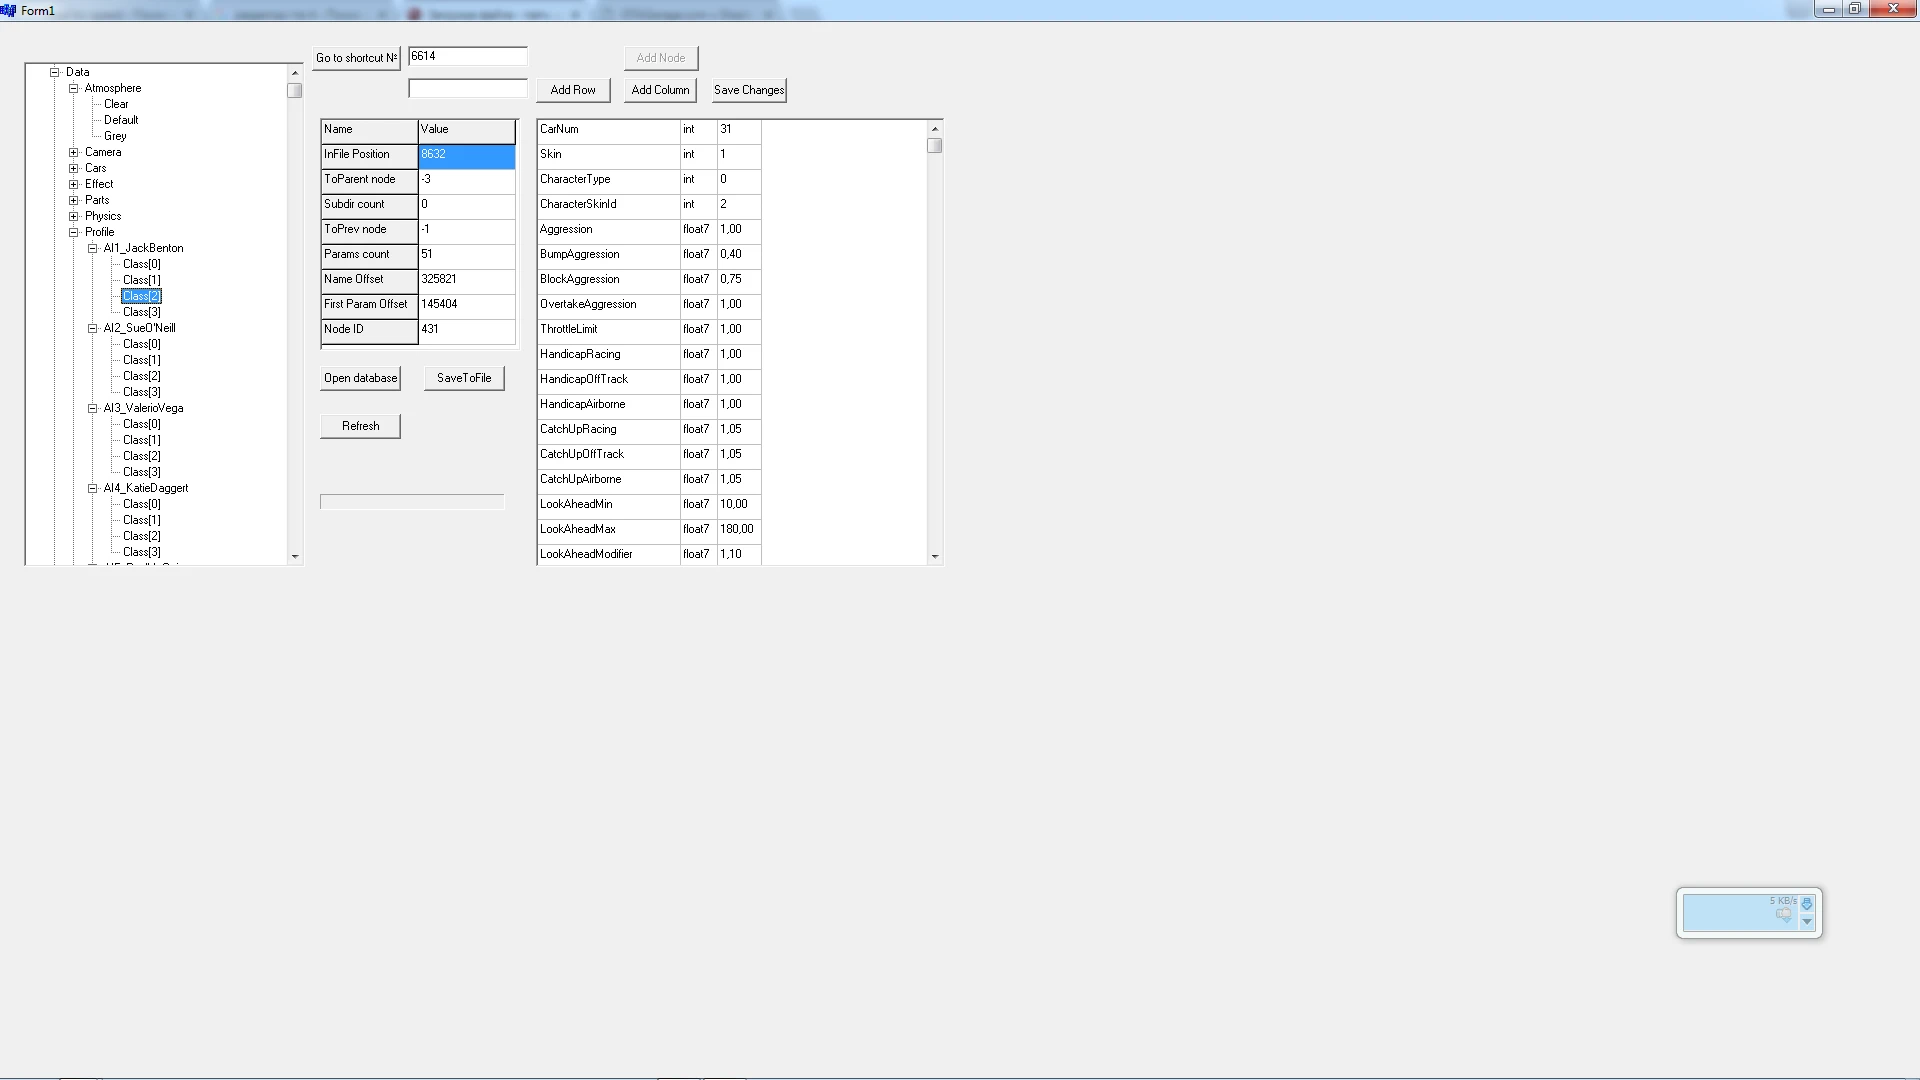1920x1080 pixels.
Task: Click the tree view scroll down arrow
Action: 295,557
